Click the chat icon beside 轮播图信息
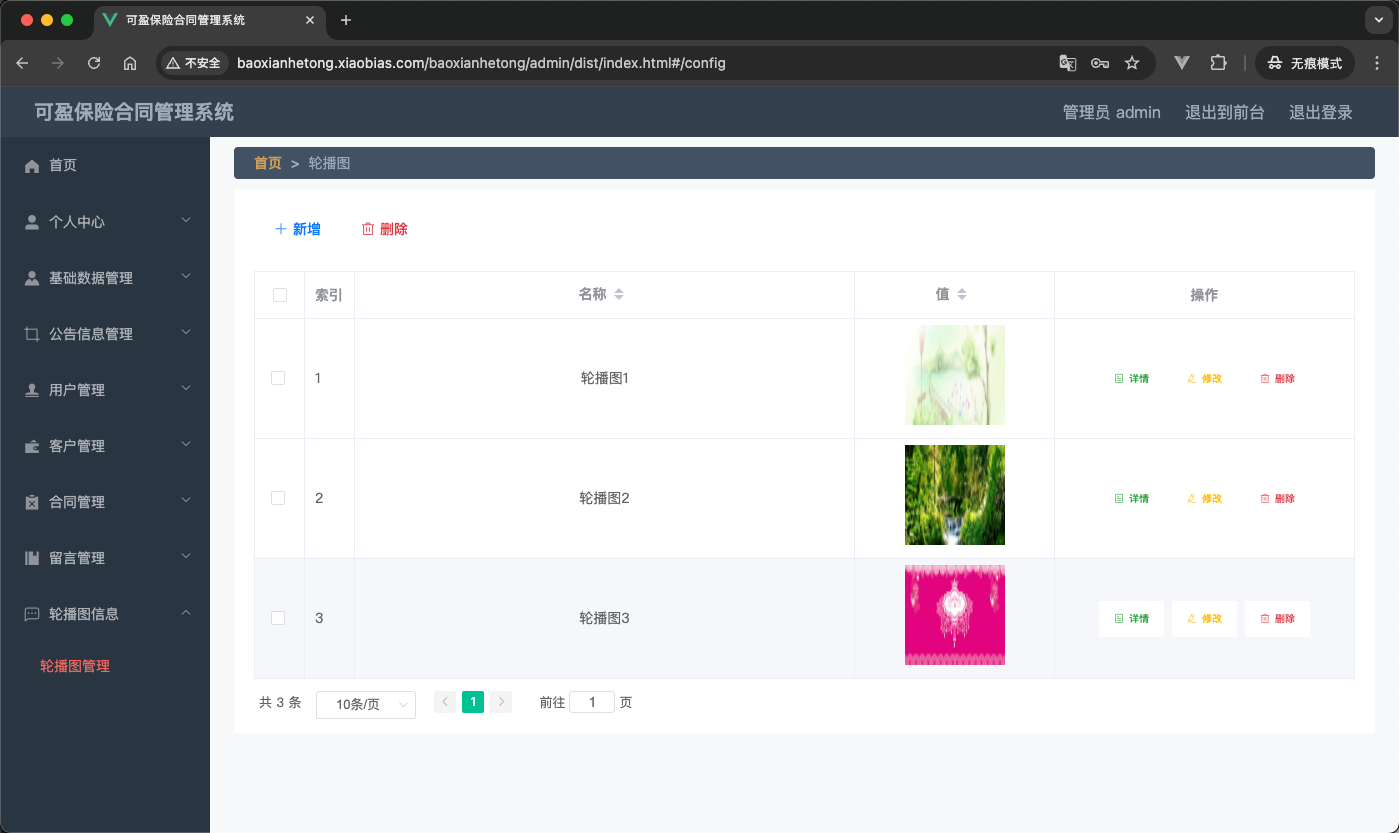The width and height of the screenshot is (1399, 833). (32, 614)
